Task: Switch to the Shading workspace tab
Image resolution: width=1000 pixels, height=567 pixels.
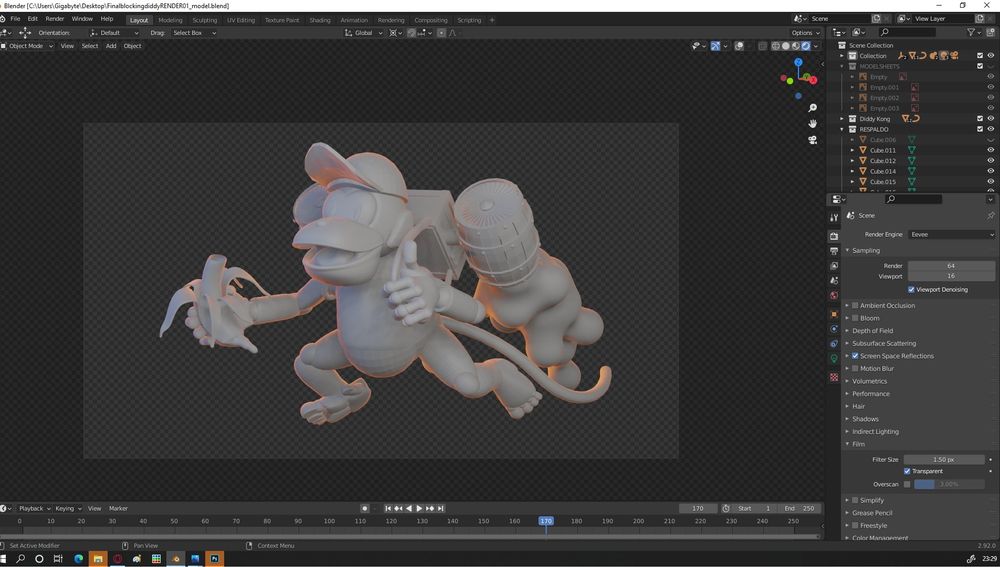Action: tap(320, 20)
